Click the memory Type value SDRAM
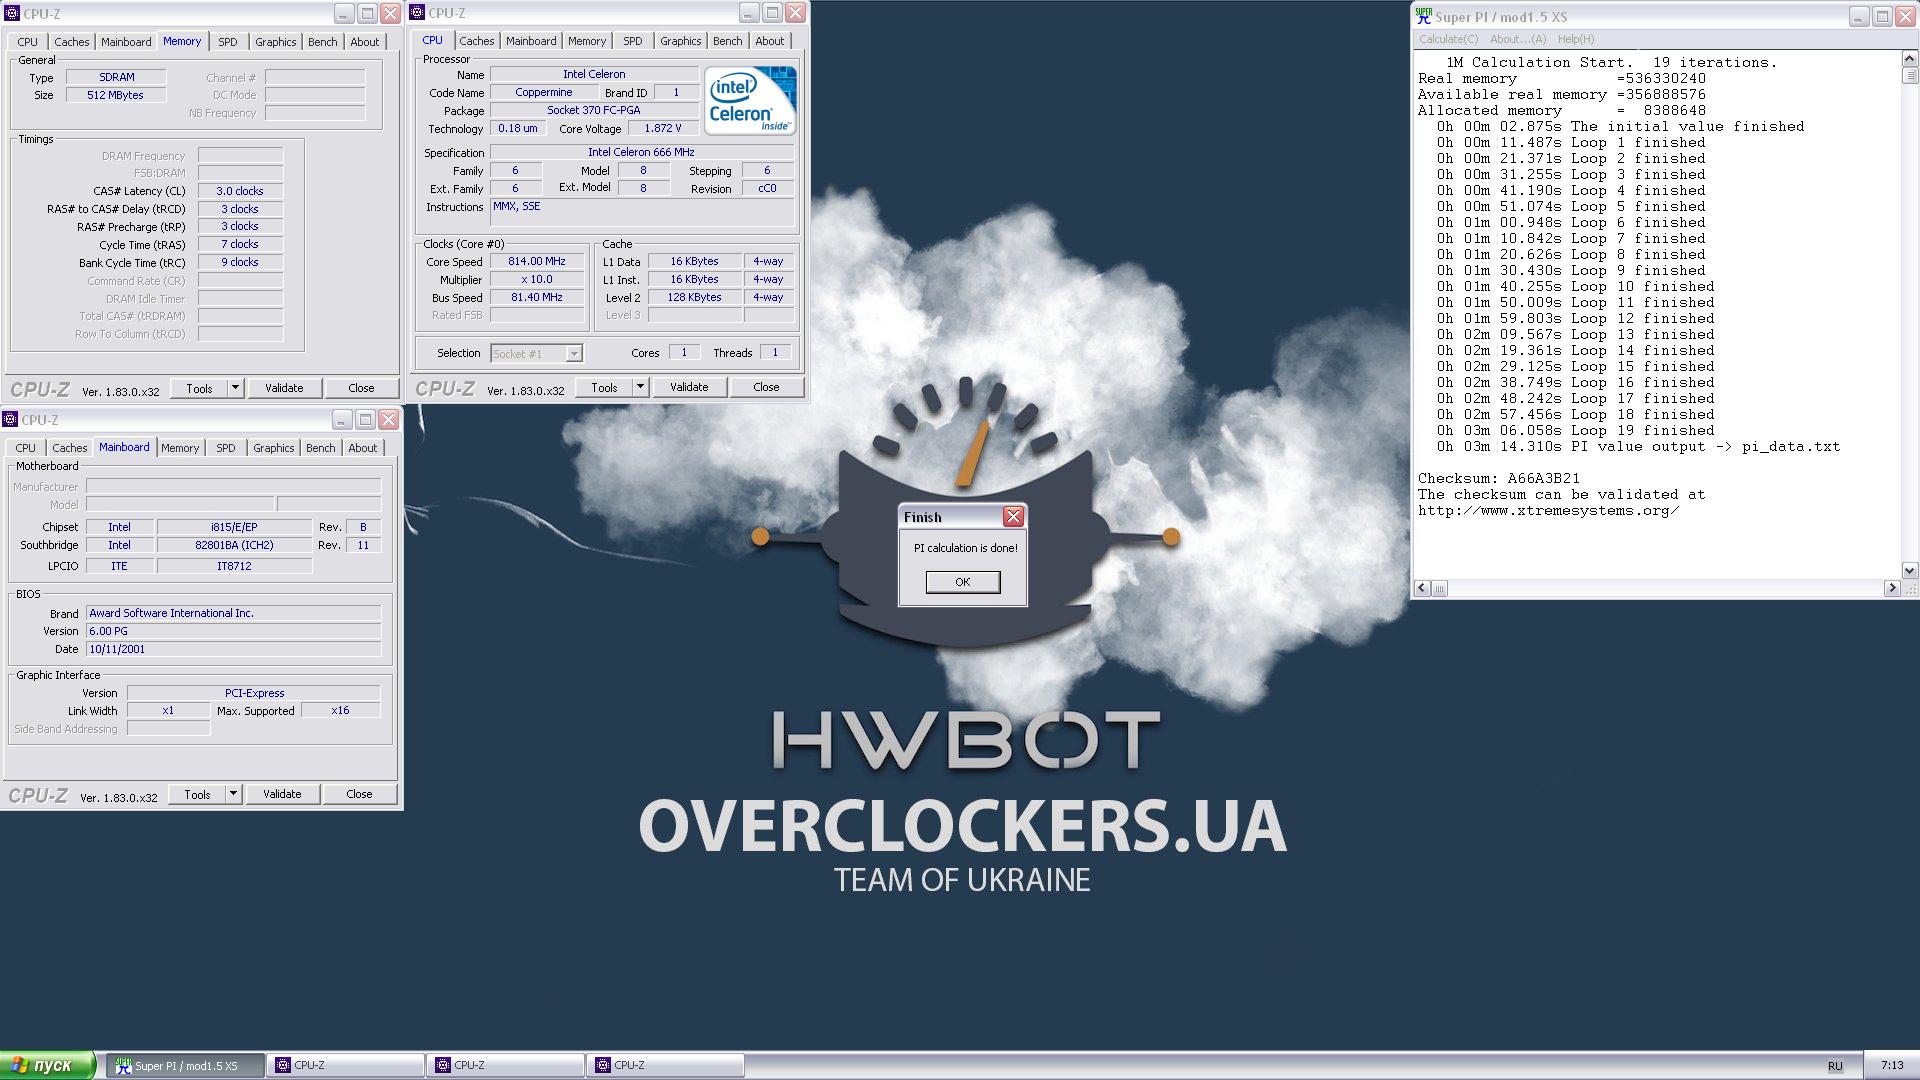 click(x=117, y=77)
